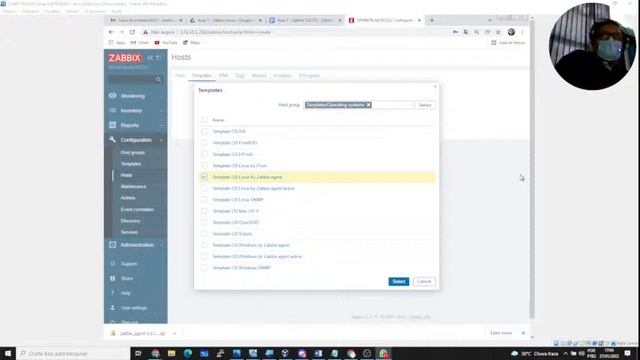The width and height of the screenshot is (640, 360).
Task: Check the Template OS AIX checkbox
Action: point(204,131)
